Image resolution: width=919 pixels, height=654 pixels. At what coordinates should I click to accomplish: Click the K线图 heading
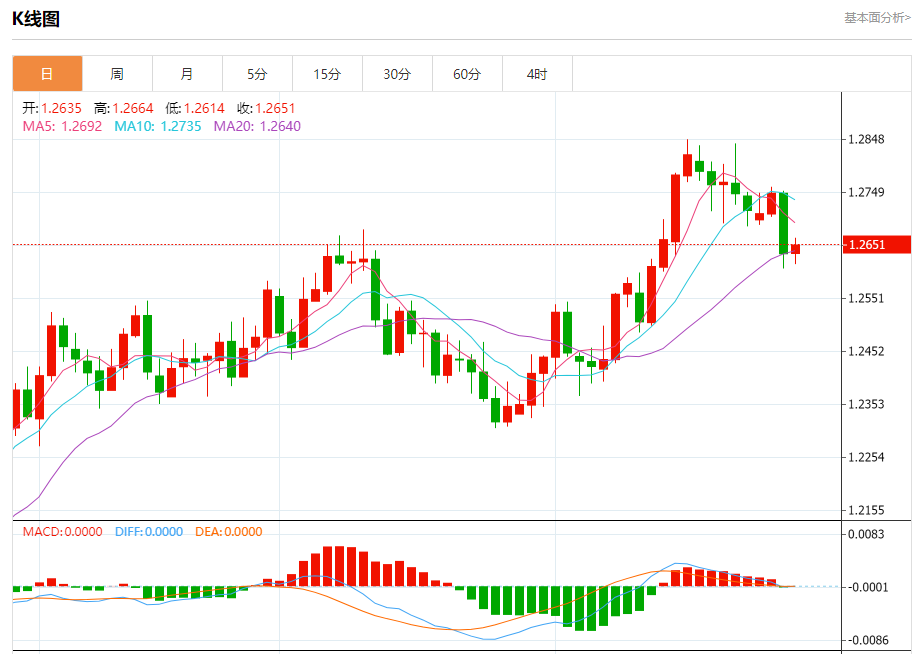point(36,19)
